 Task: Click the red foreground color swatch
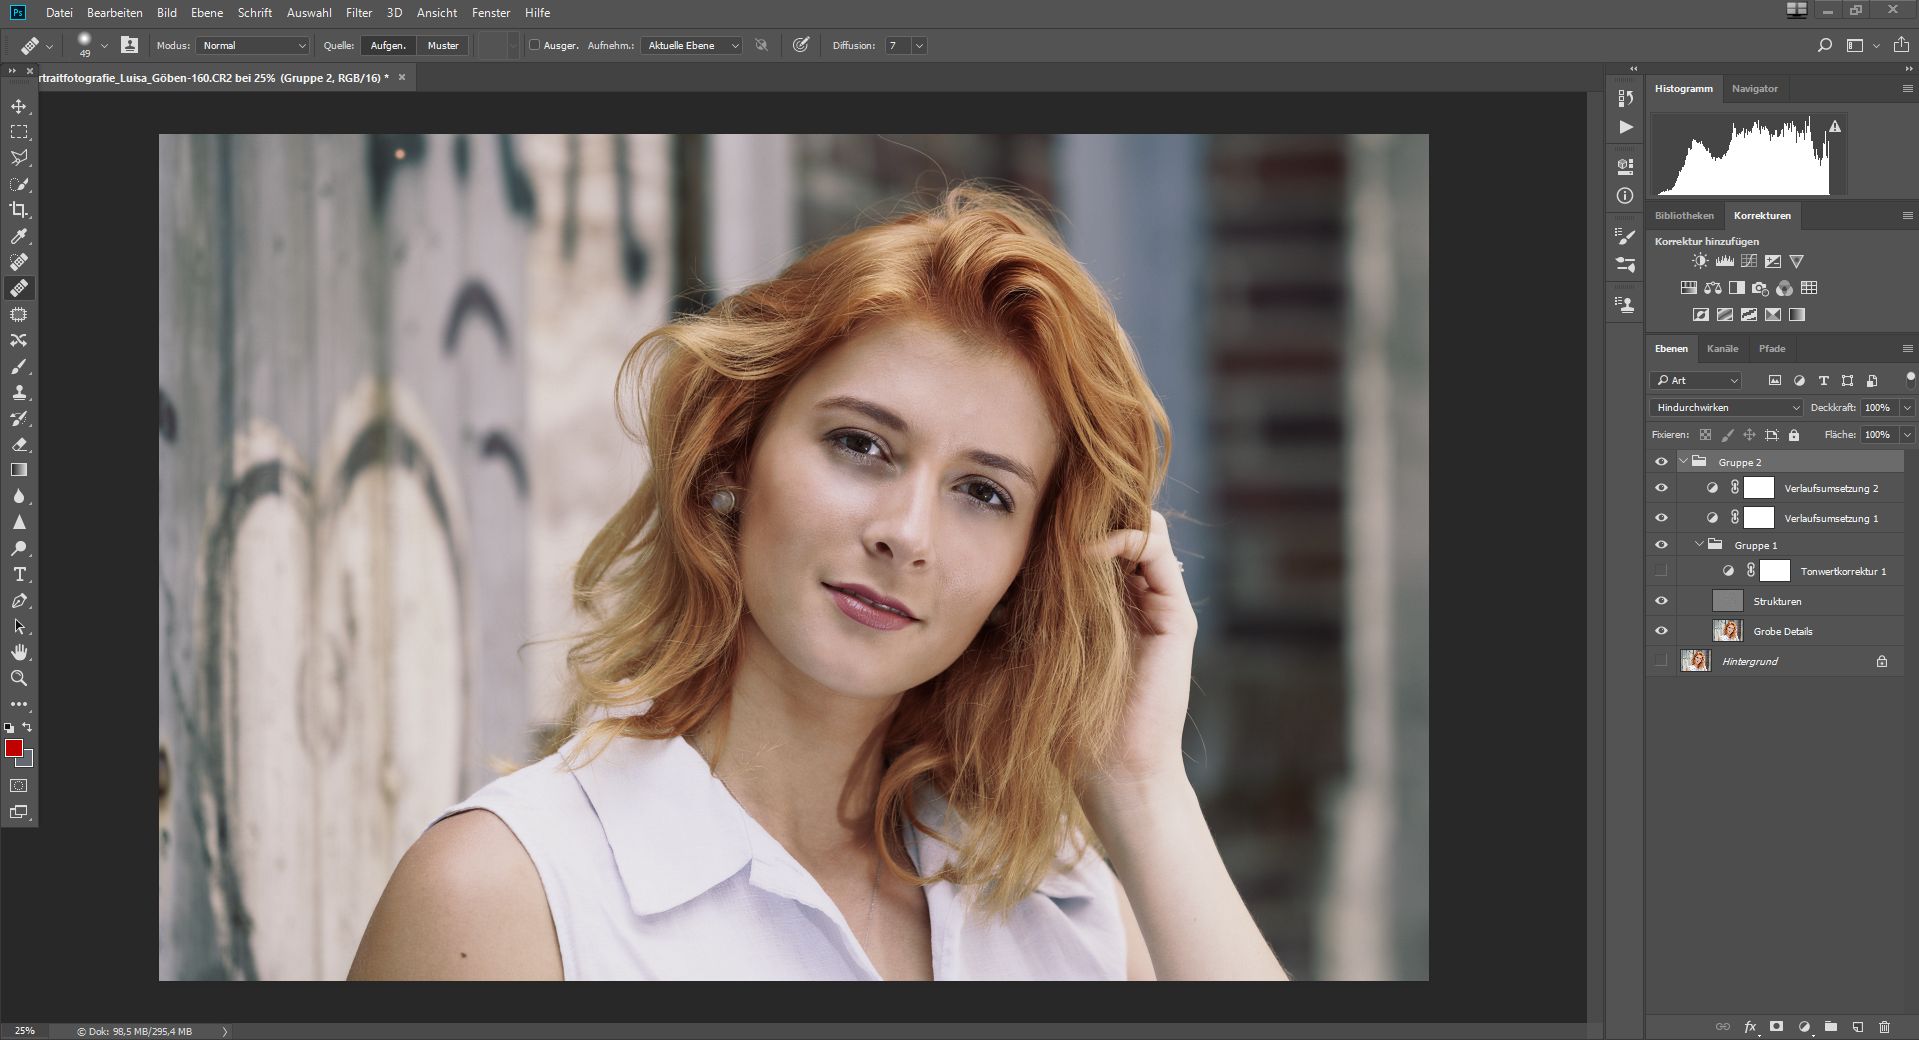click(13, 748)
